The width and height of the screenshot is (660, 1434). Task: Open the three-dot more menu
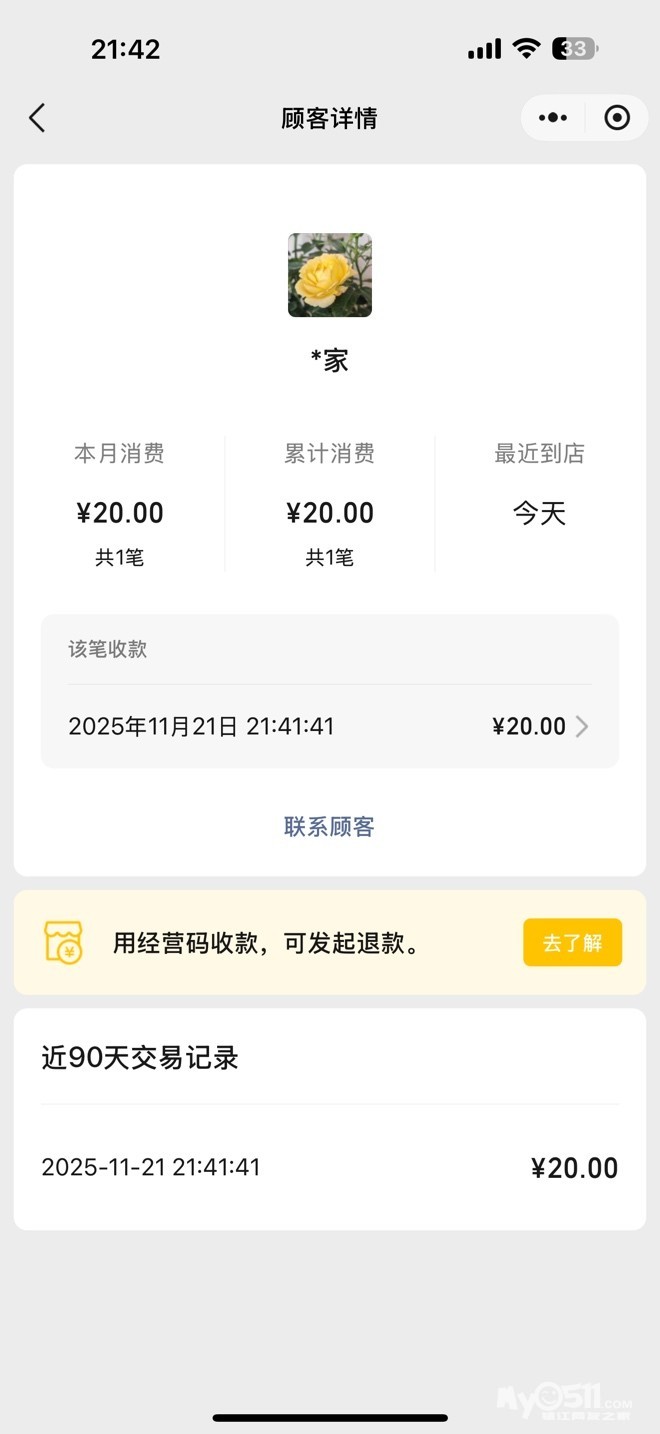pos(552,118)
